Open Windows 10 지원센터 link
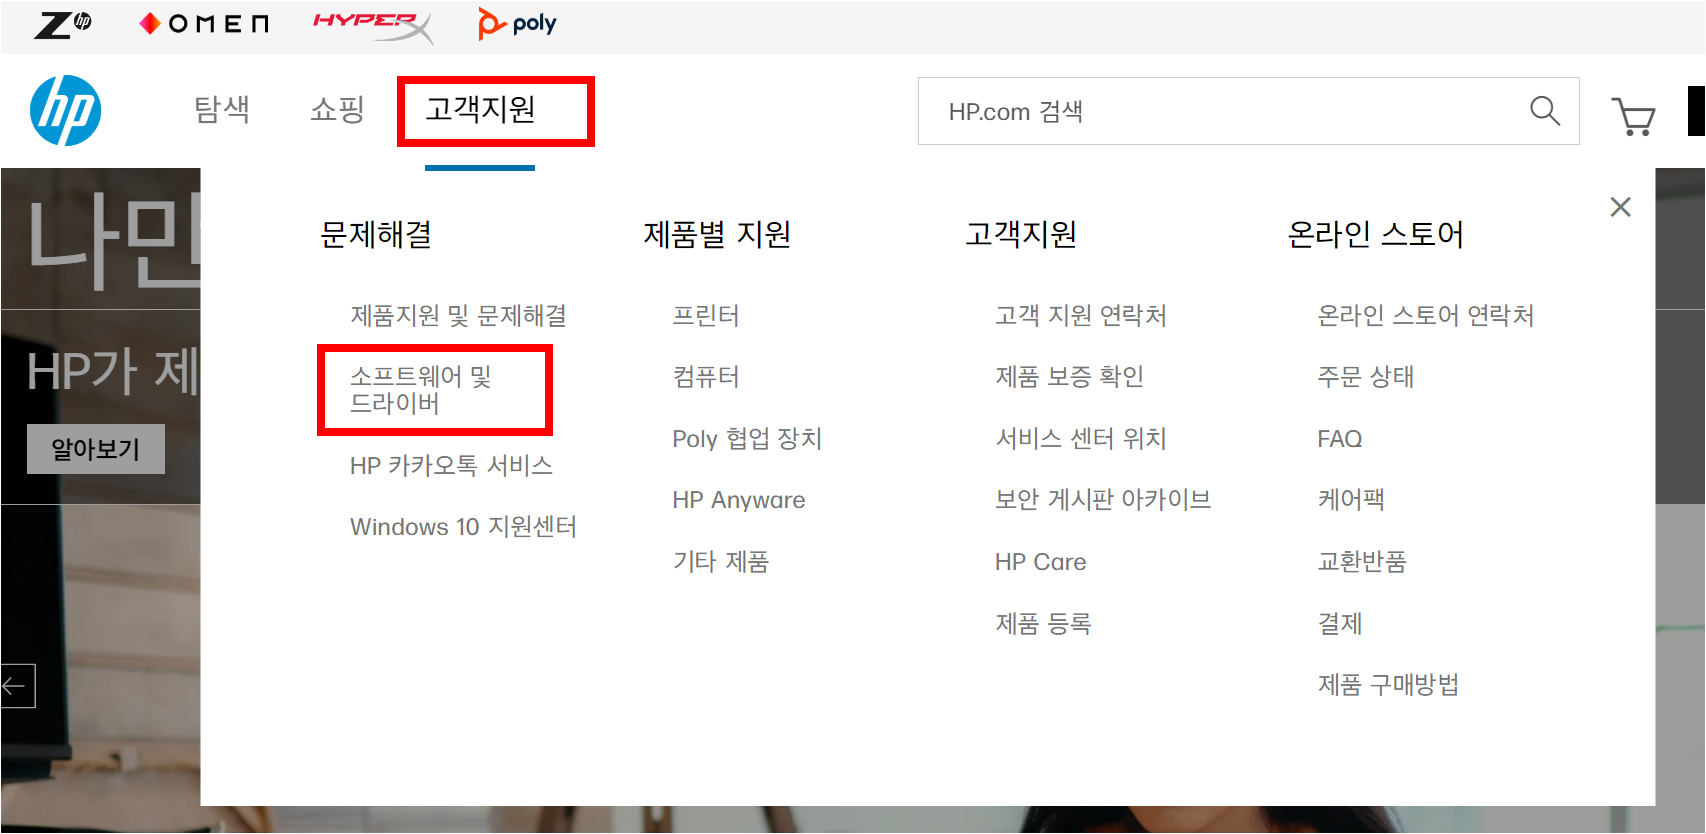Screen dimensions: 1706x834 463,527
